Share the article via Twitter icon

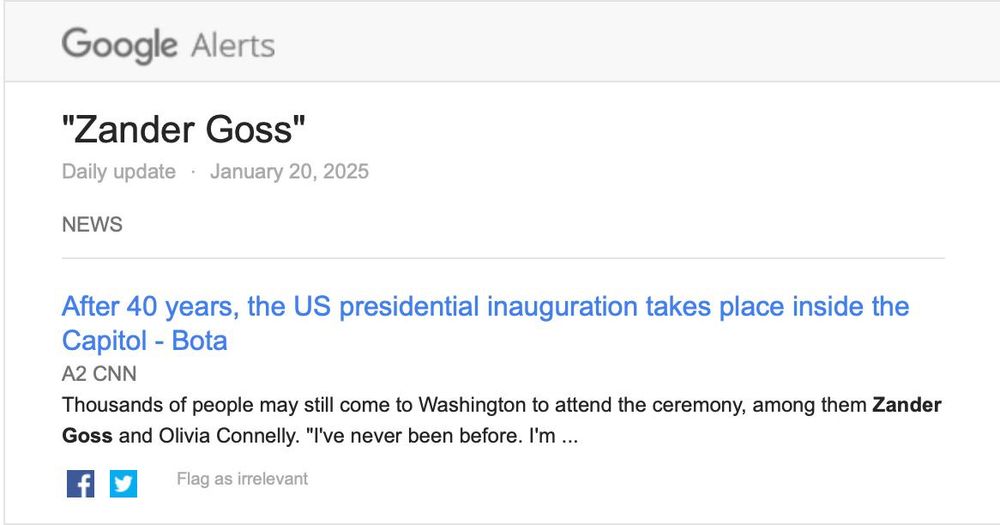click(123, 484)
